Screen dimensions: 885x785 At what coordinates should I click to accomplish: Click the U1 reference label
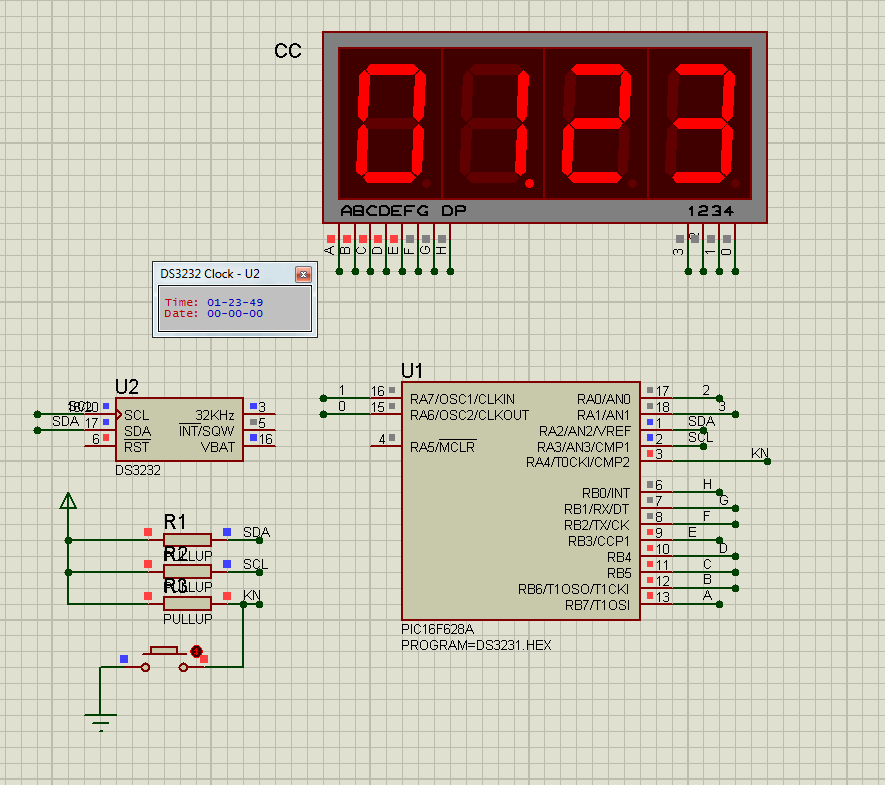coord(413,371)
